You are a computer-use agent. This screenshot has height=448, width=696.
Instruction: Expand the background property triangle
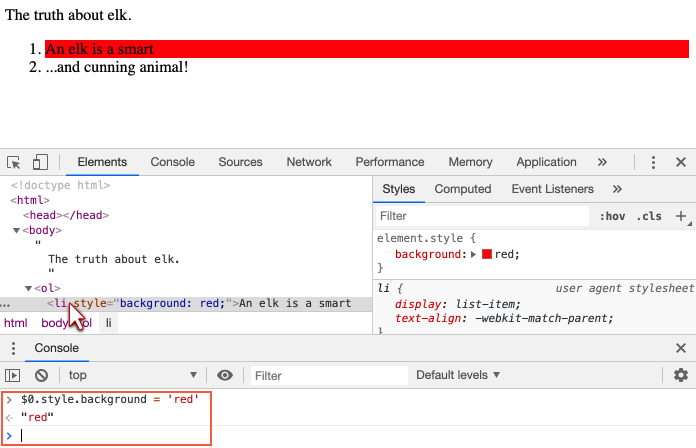474,255
